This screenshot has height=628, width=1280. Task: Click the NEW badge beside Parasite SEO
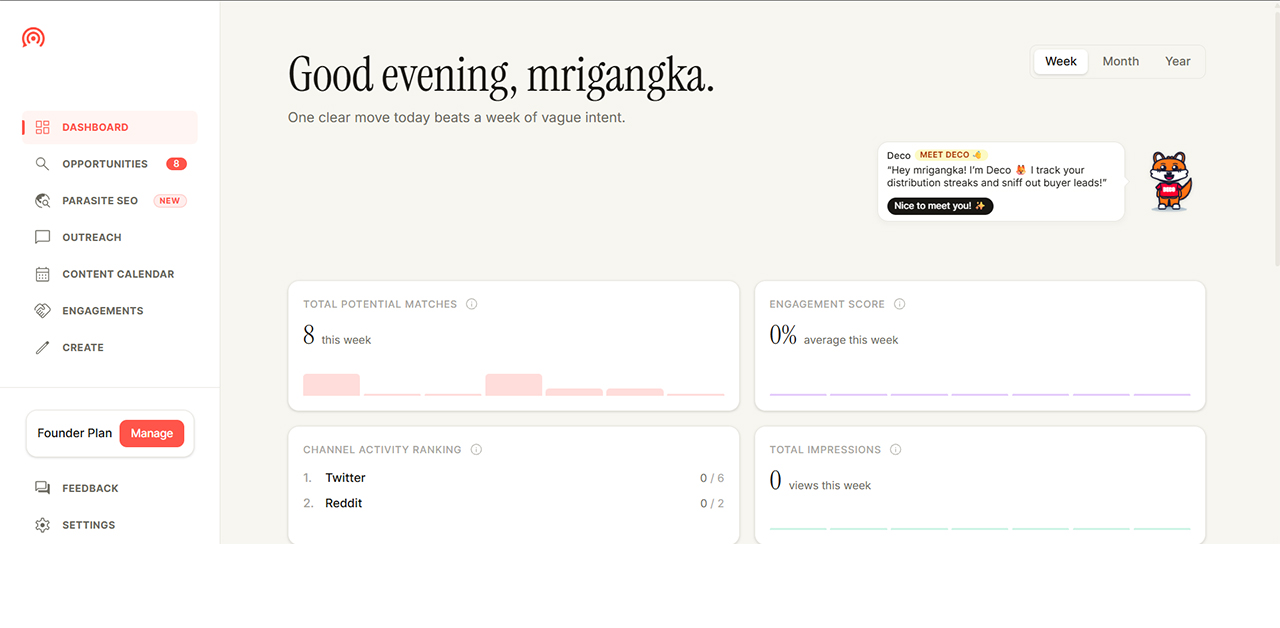[x=170, y=201]
